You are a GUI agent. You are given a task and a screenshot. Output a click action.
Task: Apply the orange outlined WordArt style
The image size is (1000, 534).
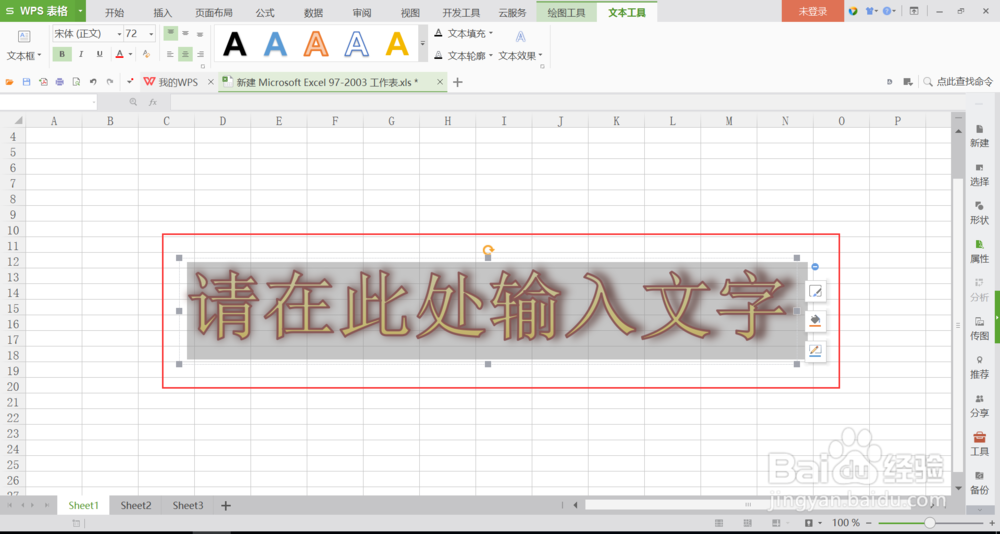point(316,43)
